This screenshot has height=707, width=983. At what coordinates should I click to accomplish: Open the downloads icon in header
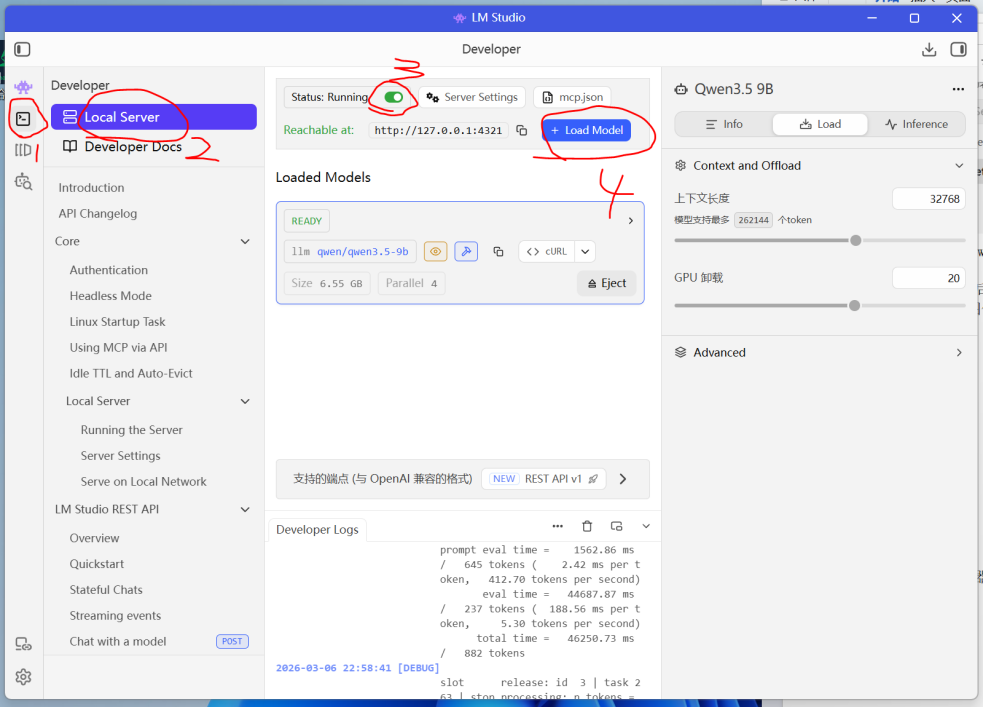[929, 50]
